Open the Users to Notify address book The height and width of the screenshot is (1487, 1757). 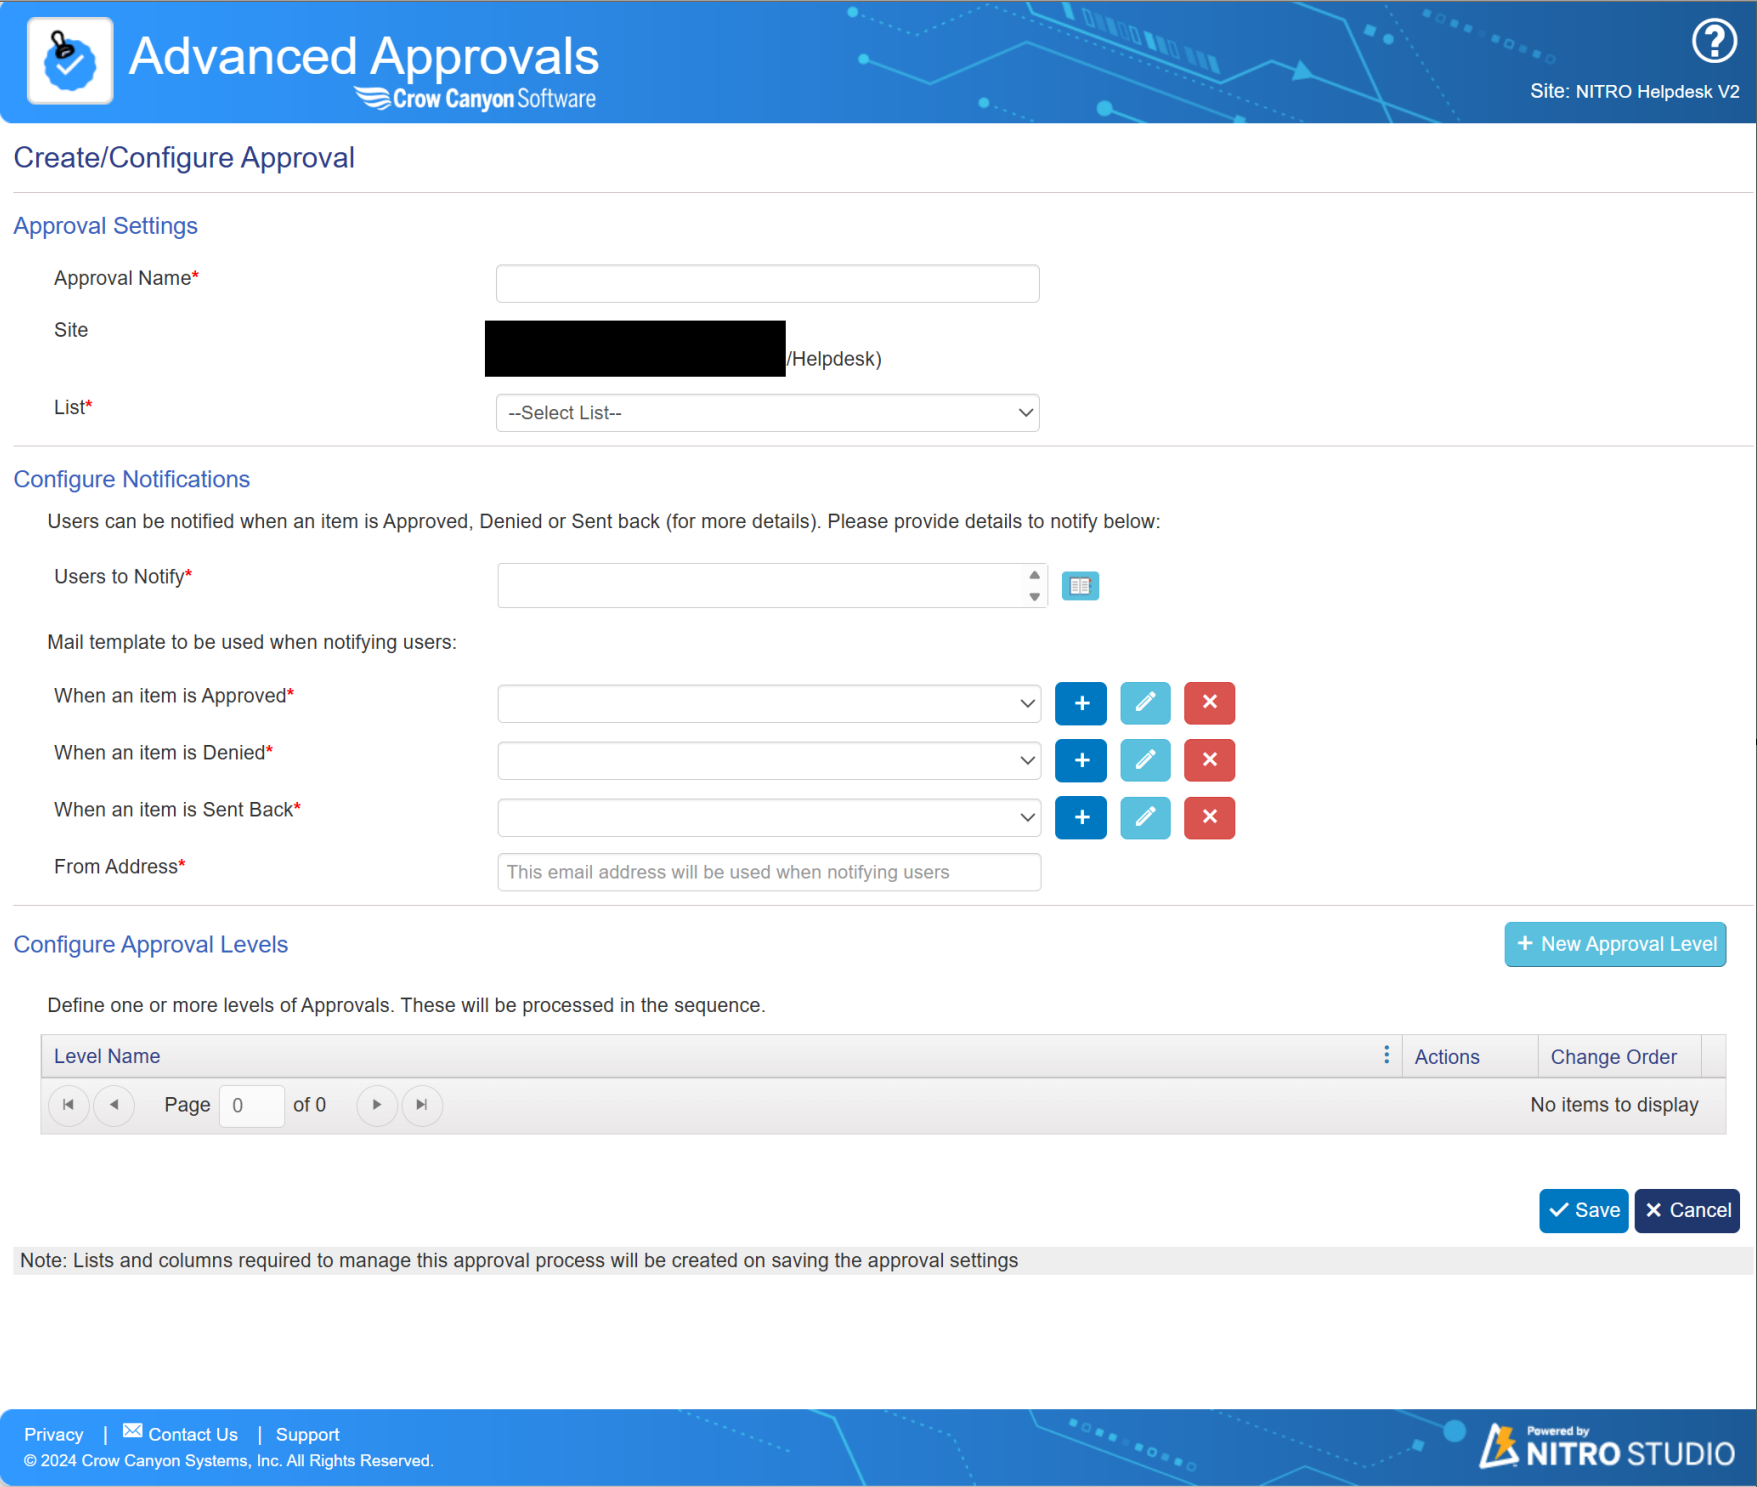click(1080, 586)
